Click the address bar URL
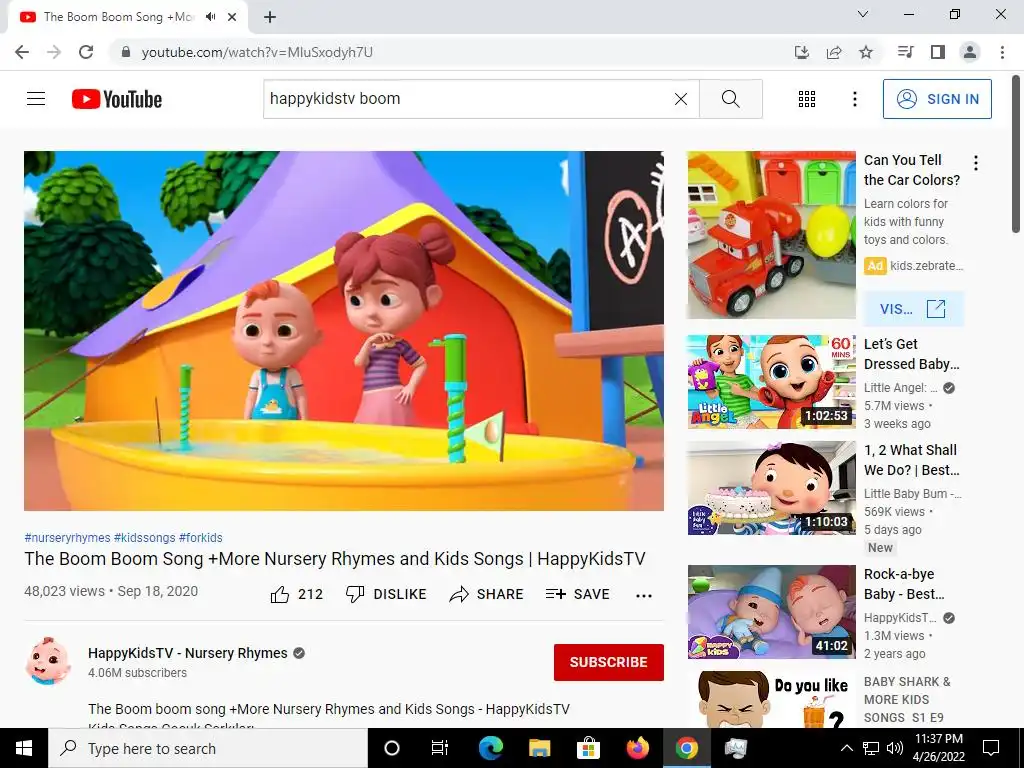The height and width of the screenshot is (768, 1024). 257,52
